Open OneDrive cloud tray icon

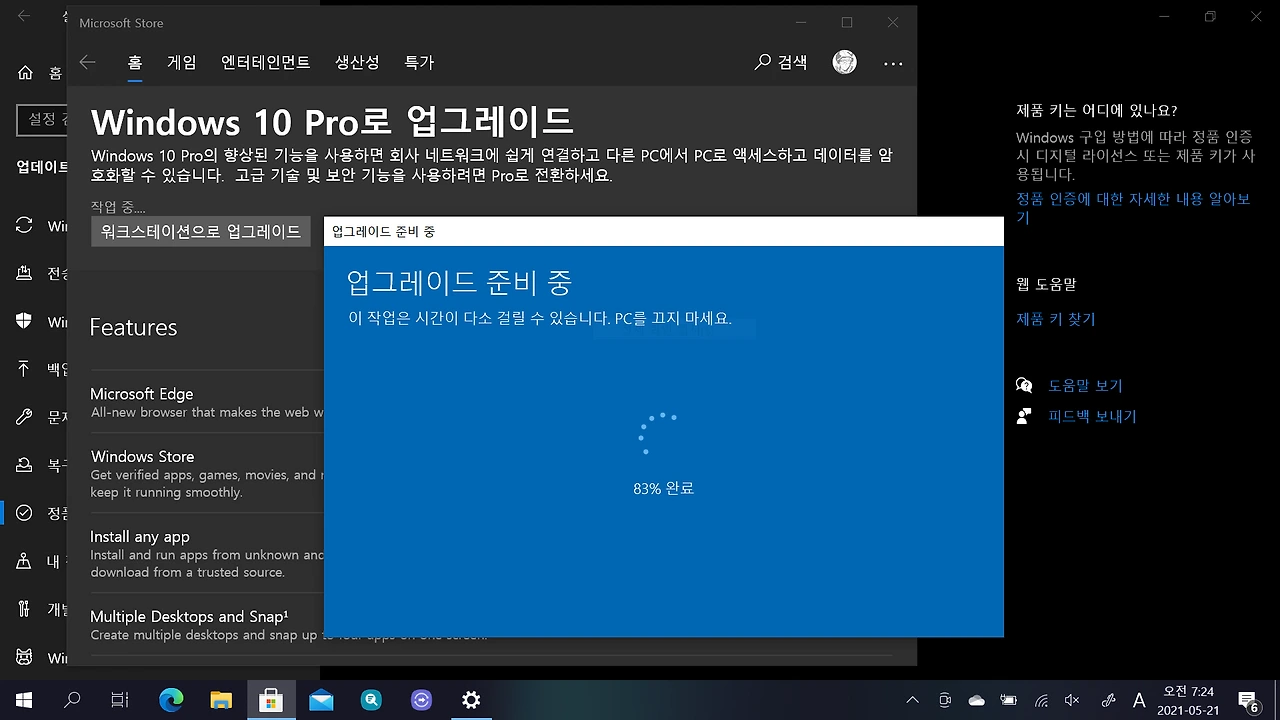pos(977,700)
